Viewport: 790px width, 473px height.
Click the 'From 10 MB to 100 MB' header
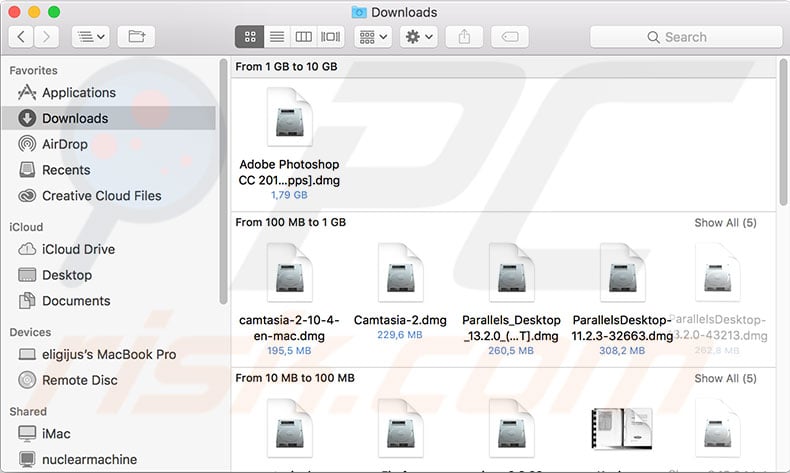pyautogui.click(x=295, y=378)
